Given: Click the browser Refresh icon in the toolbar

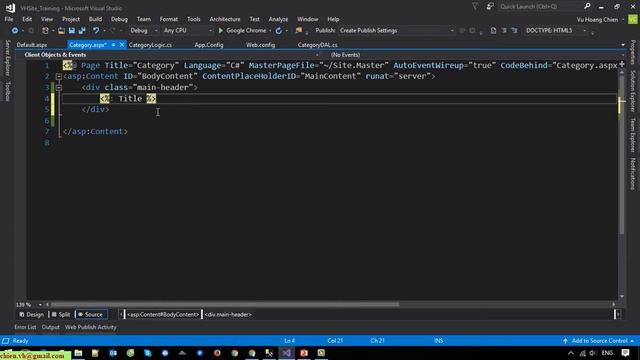Looking at the screenshot, I should click(279, 31).
